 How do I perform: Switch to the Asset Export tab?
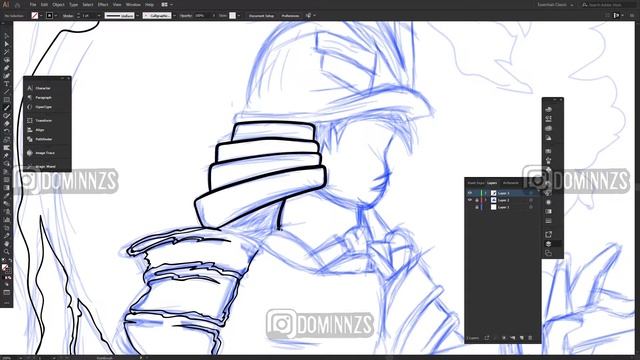pos(476,183)
